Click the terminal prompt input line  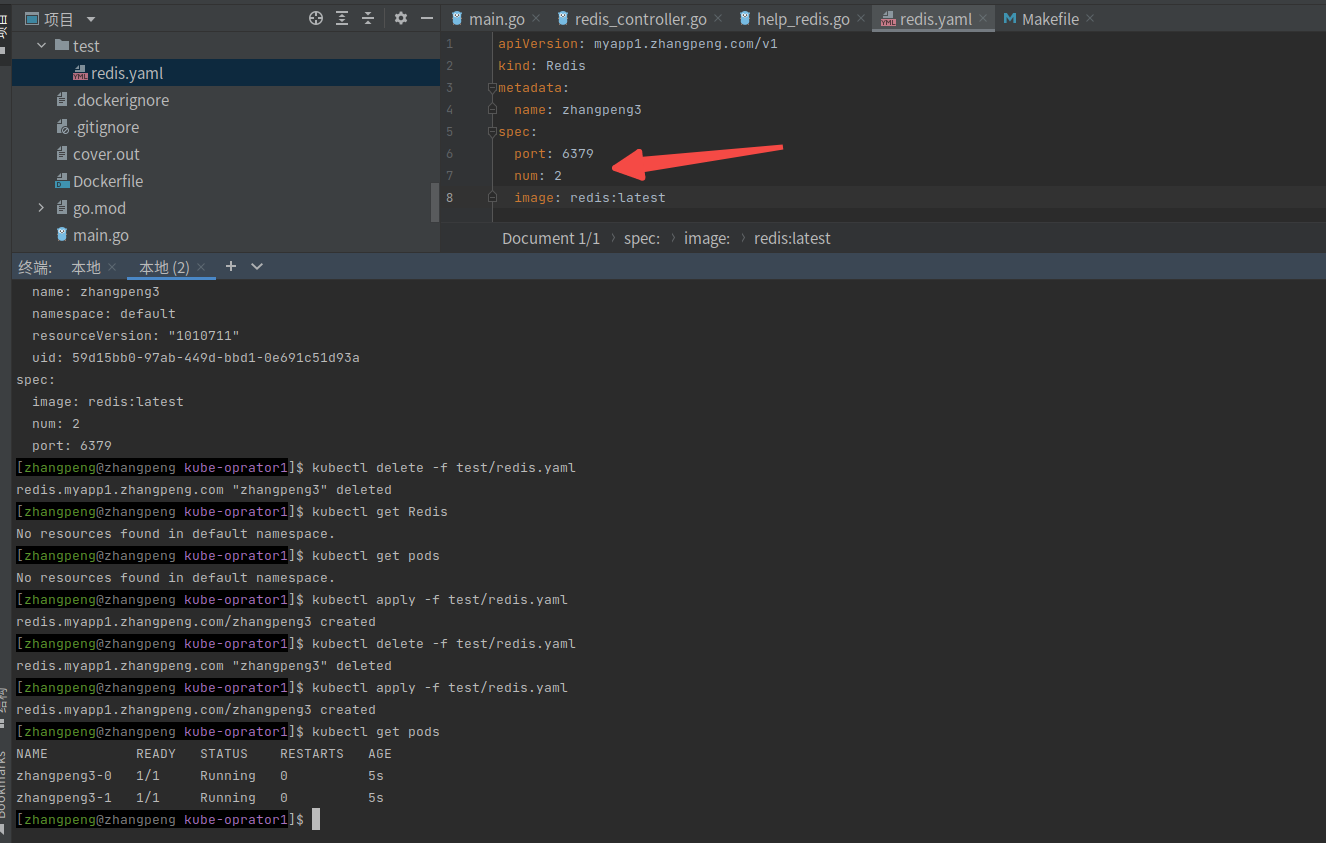coord(669,820)
